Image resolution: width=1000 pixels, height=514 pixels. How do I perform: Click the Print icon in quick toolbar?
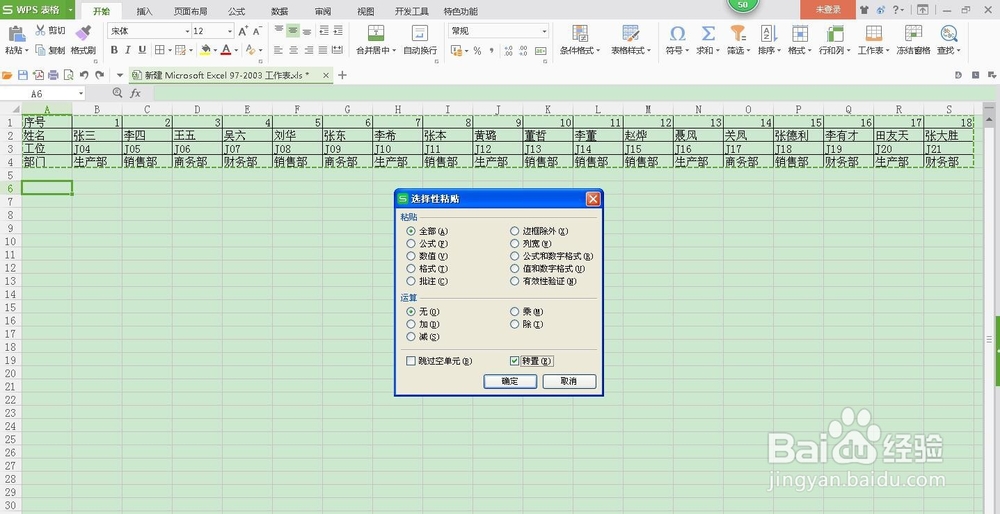point(53,75)
